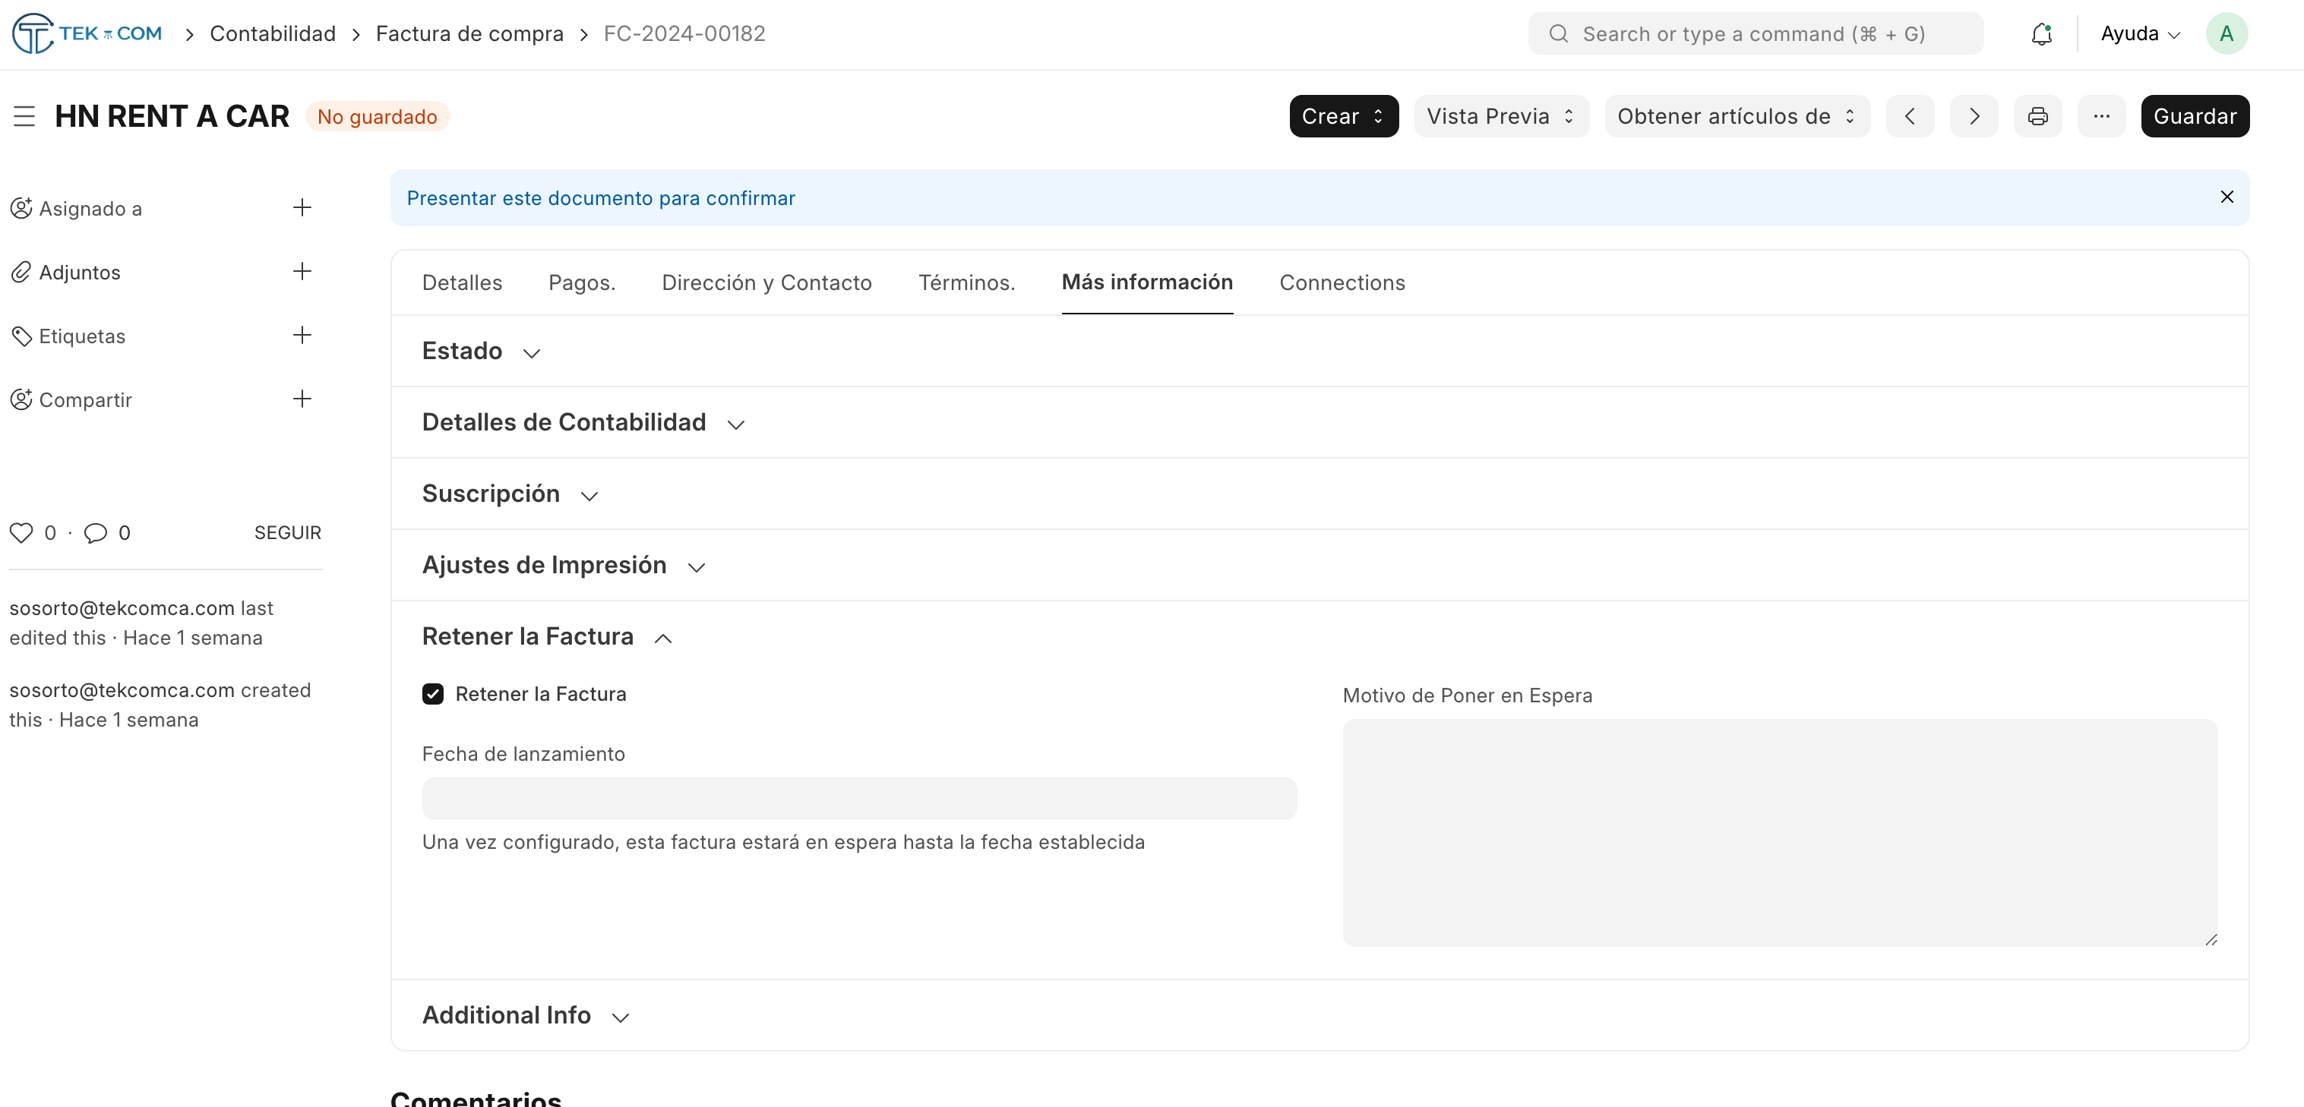Add an assignee with plus icon
This screenshot has width=2304, height=1107.
click(x=302, y=208)
